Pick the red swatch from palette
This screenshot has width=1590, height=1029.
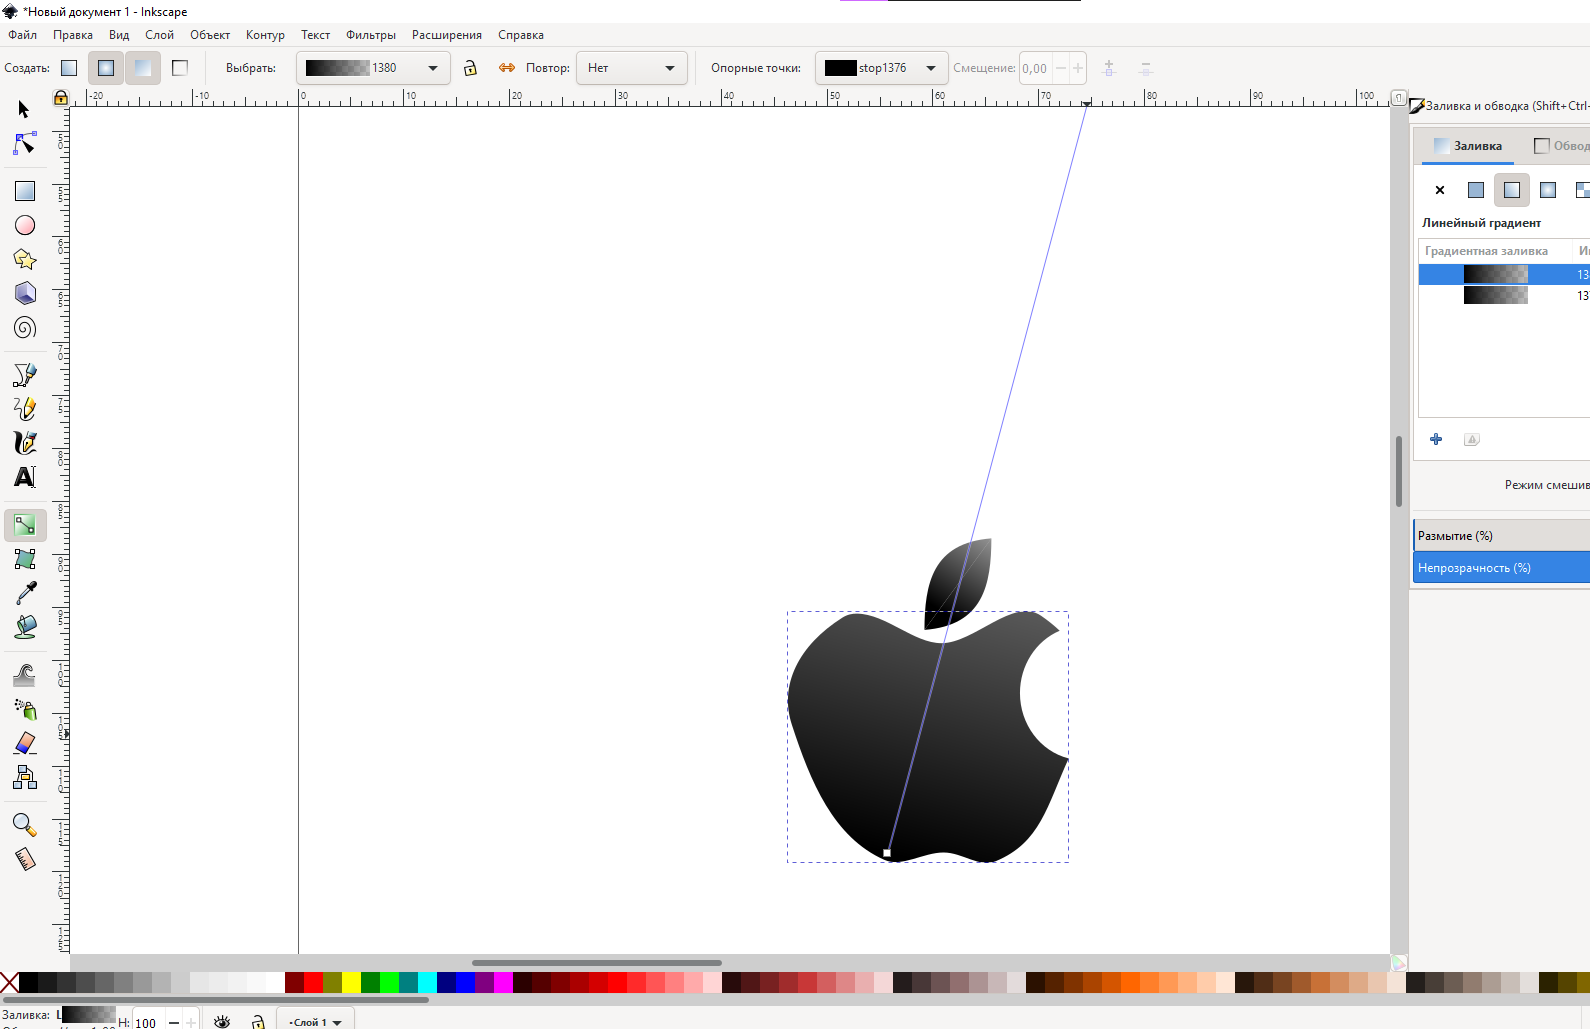[313, 982]
